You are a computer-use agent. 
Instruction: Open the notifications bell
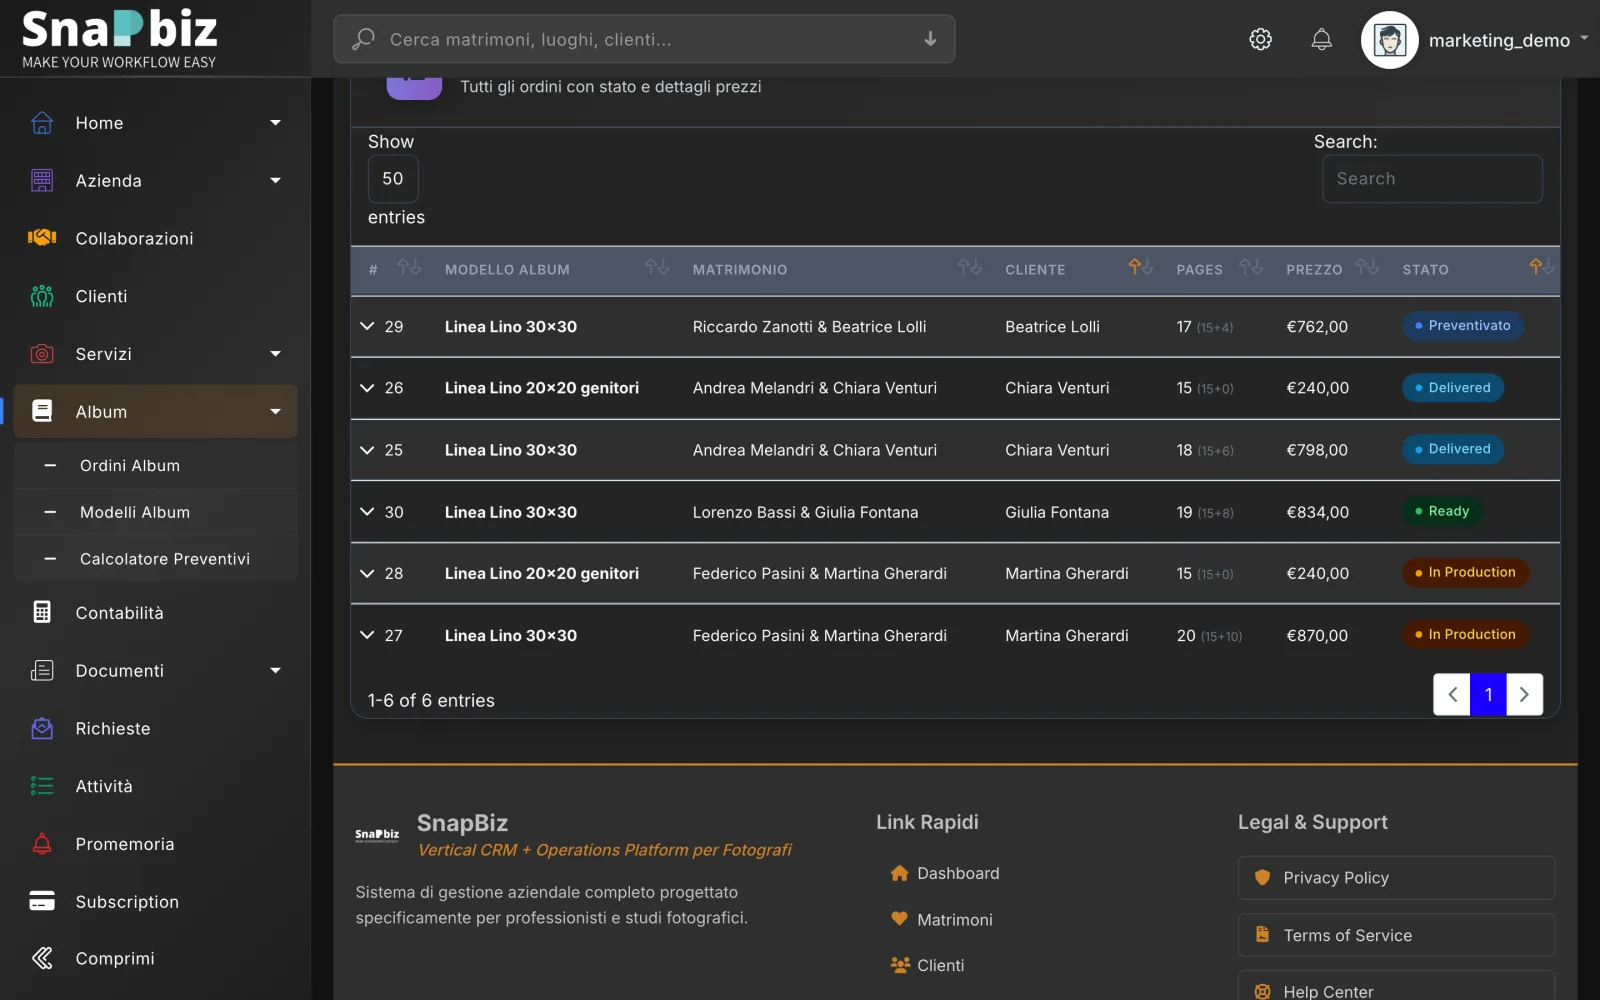(1321, 39)
